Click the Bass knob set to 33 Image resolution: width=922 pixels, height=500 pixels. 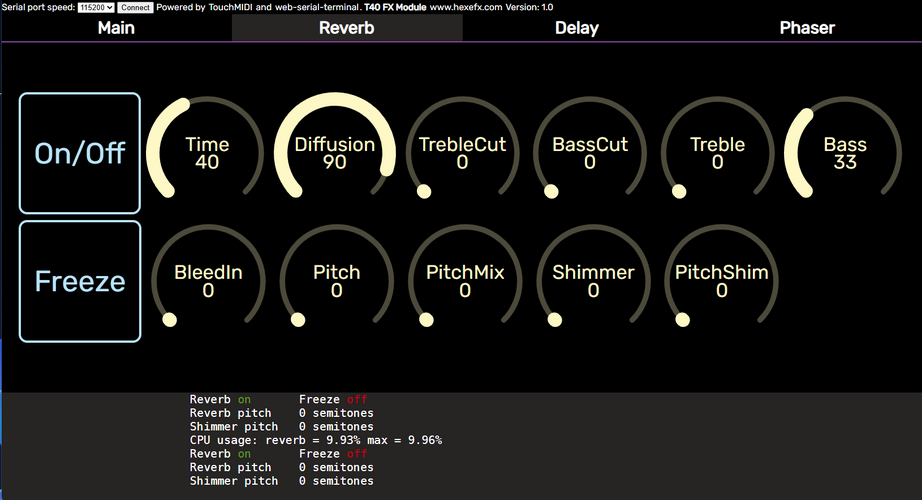pos(845,153)
